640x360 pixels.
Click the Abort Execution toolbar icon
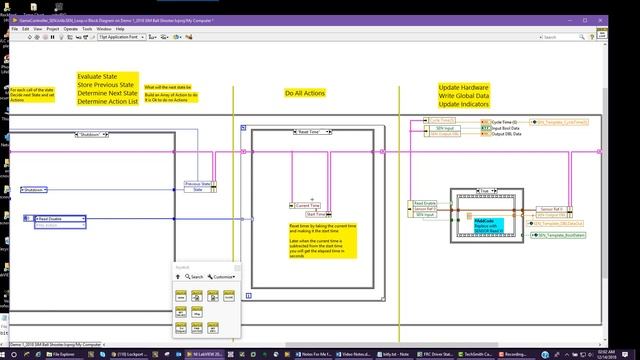coord(45,37)
